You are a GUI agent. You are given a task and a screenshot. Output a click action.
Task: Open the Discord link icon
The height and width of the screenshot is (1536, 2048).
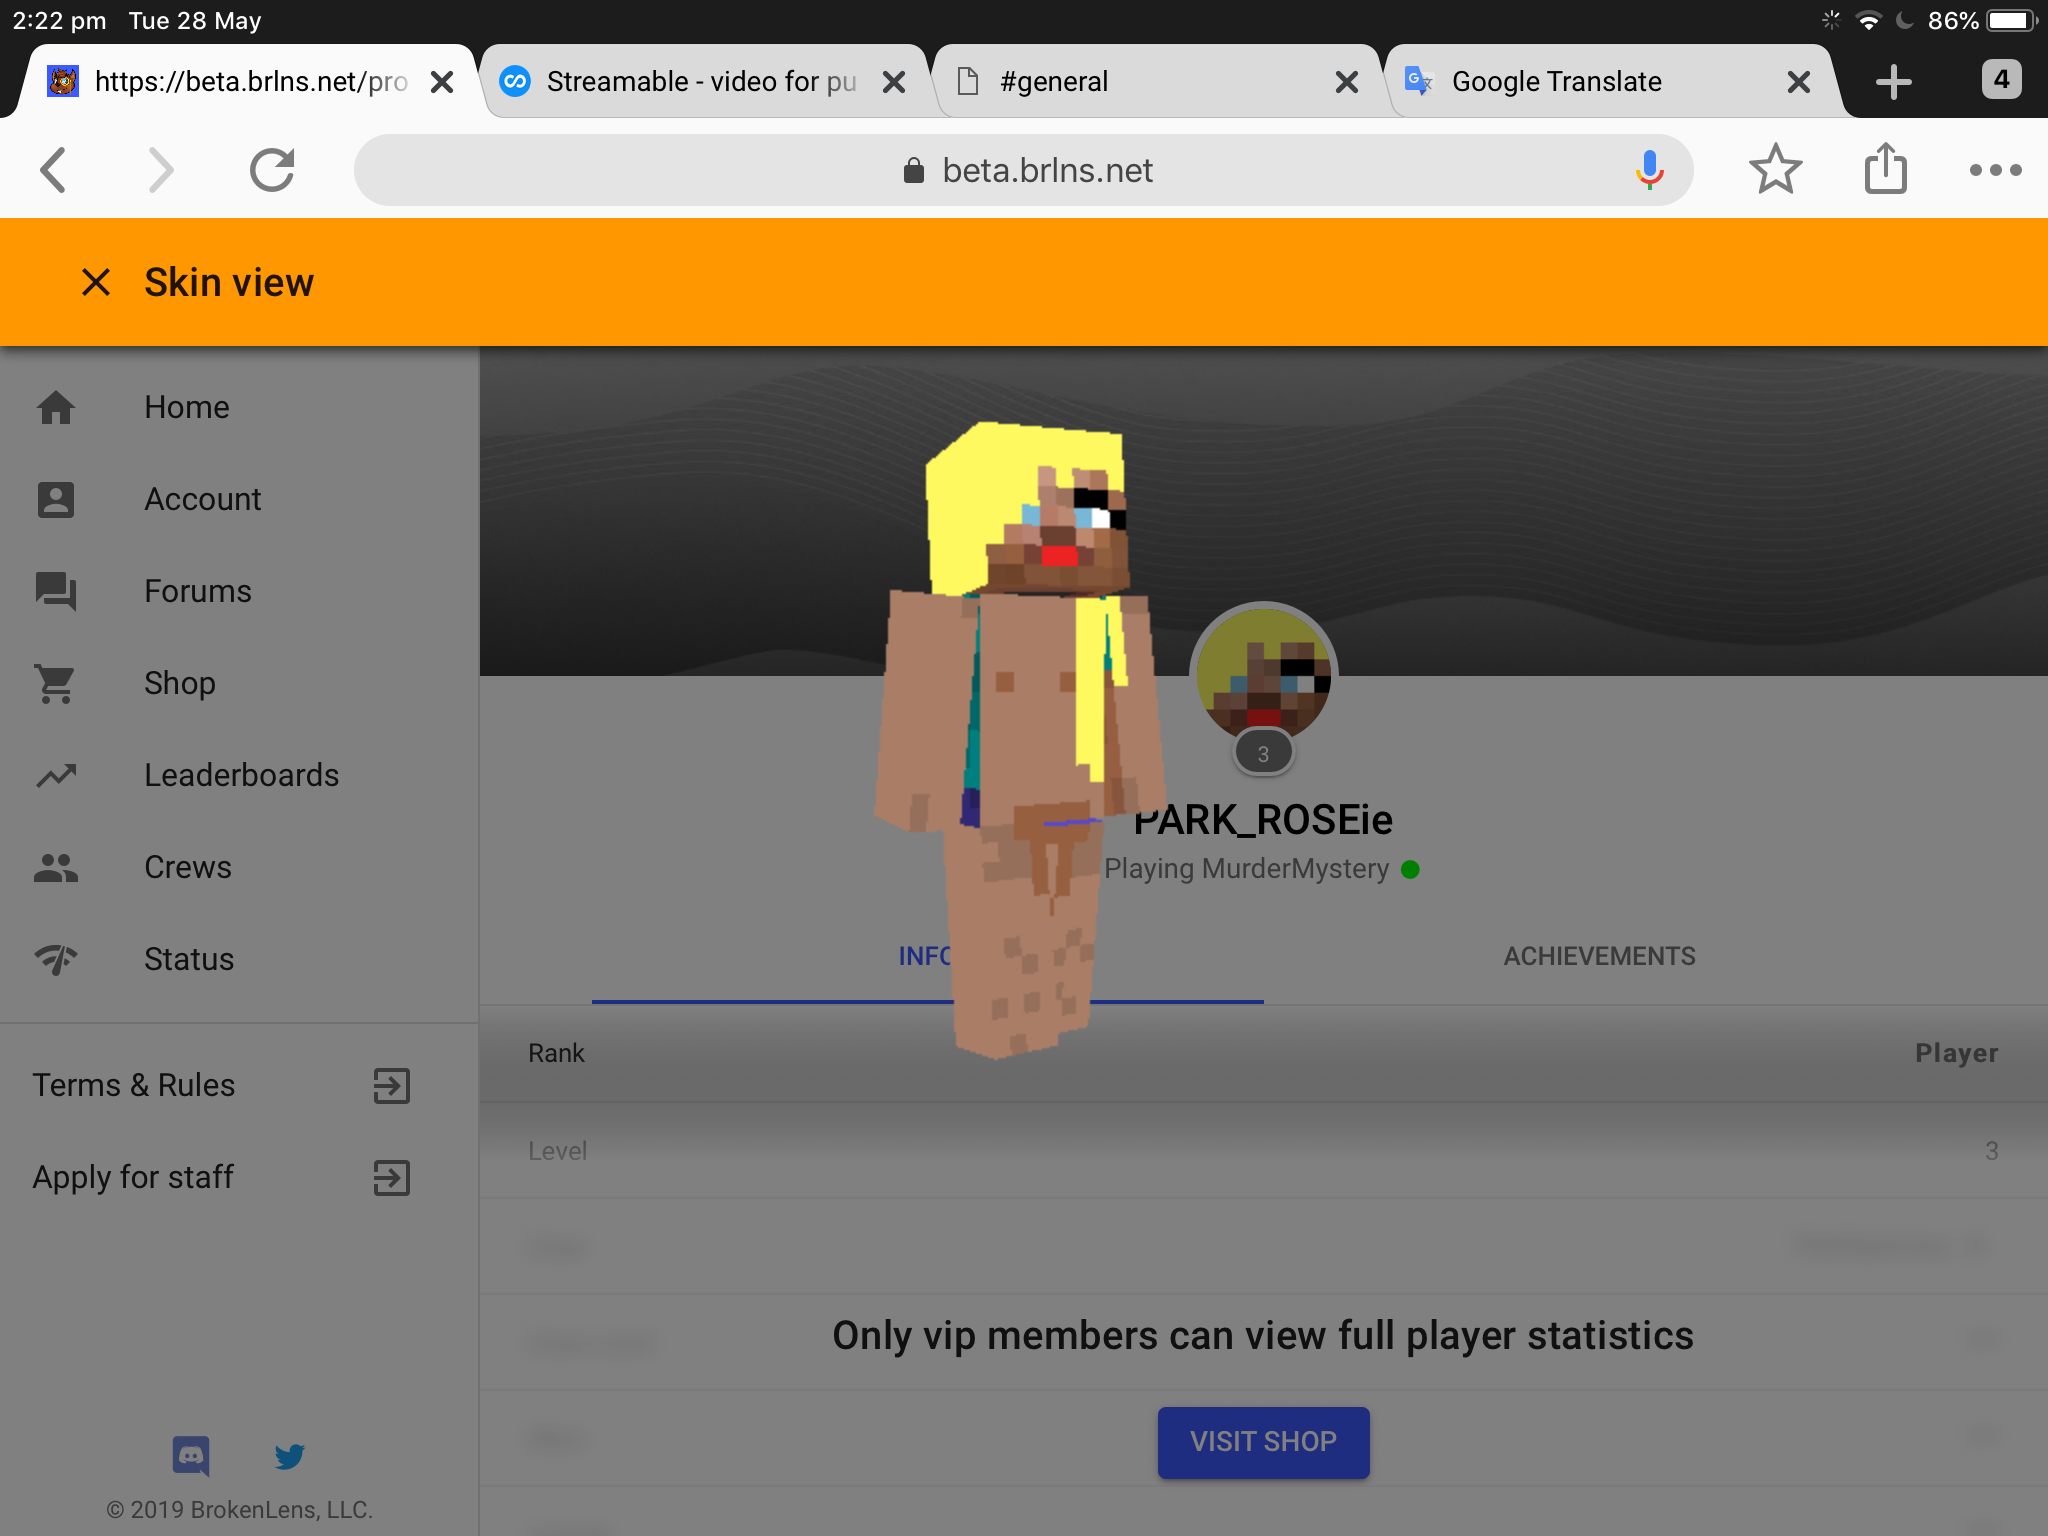pos(191,1456)
